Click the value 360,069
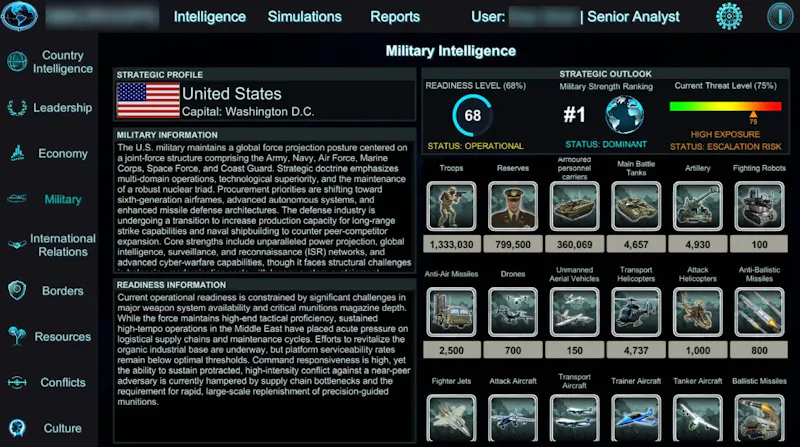The width and height of the screenshot is (800, 447). (574, 244)
